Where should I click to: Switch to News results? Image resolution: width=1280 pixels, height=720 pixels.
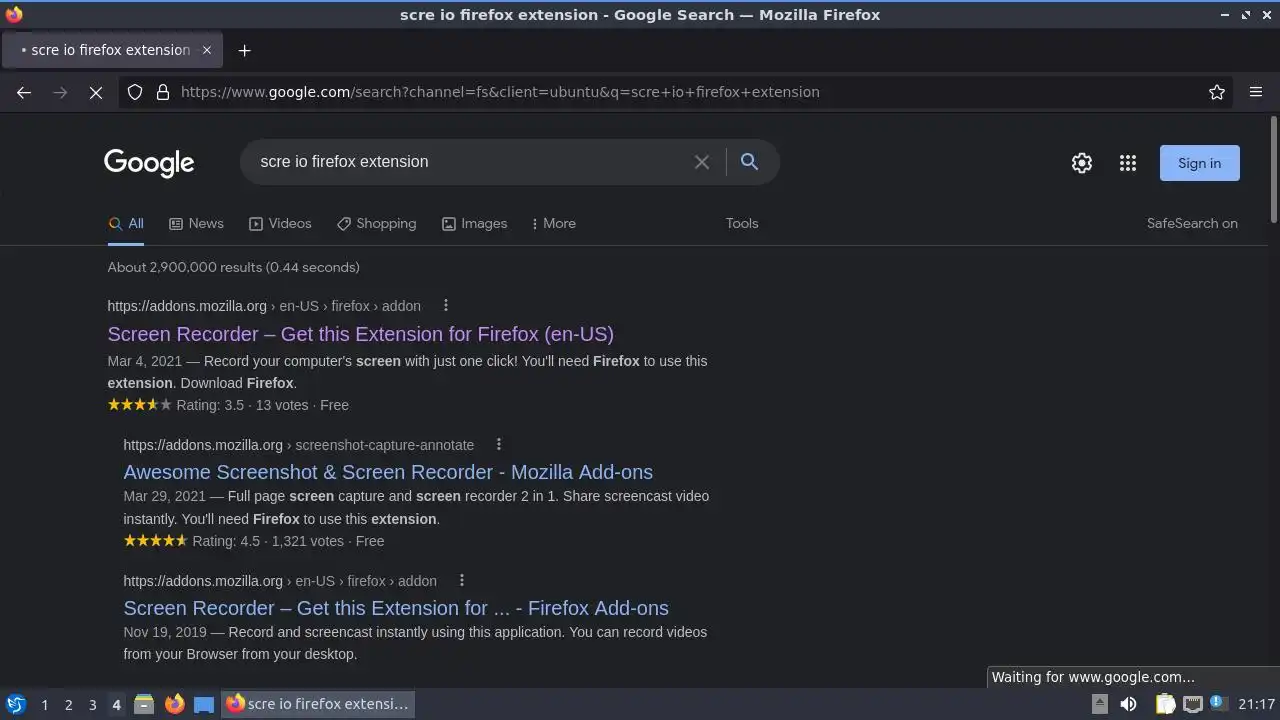click(x=196, y=224)
